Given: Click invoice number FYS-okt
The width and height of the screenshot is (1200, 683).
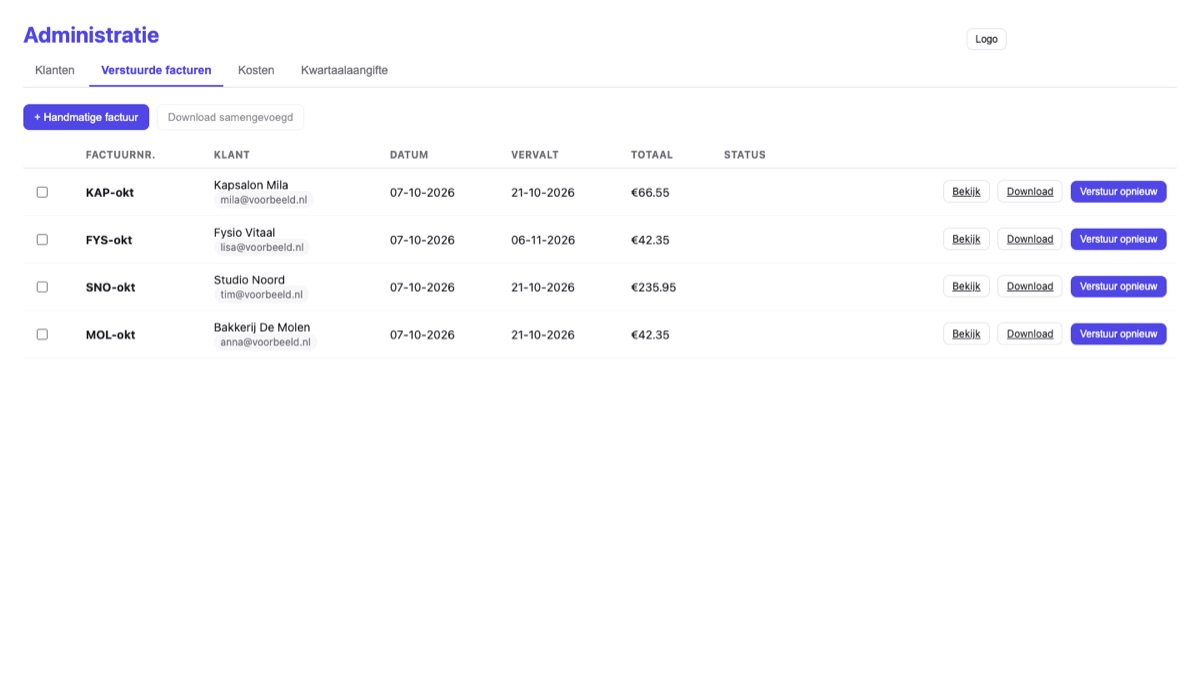Looking at the screenshot, I should [109, 240].
